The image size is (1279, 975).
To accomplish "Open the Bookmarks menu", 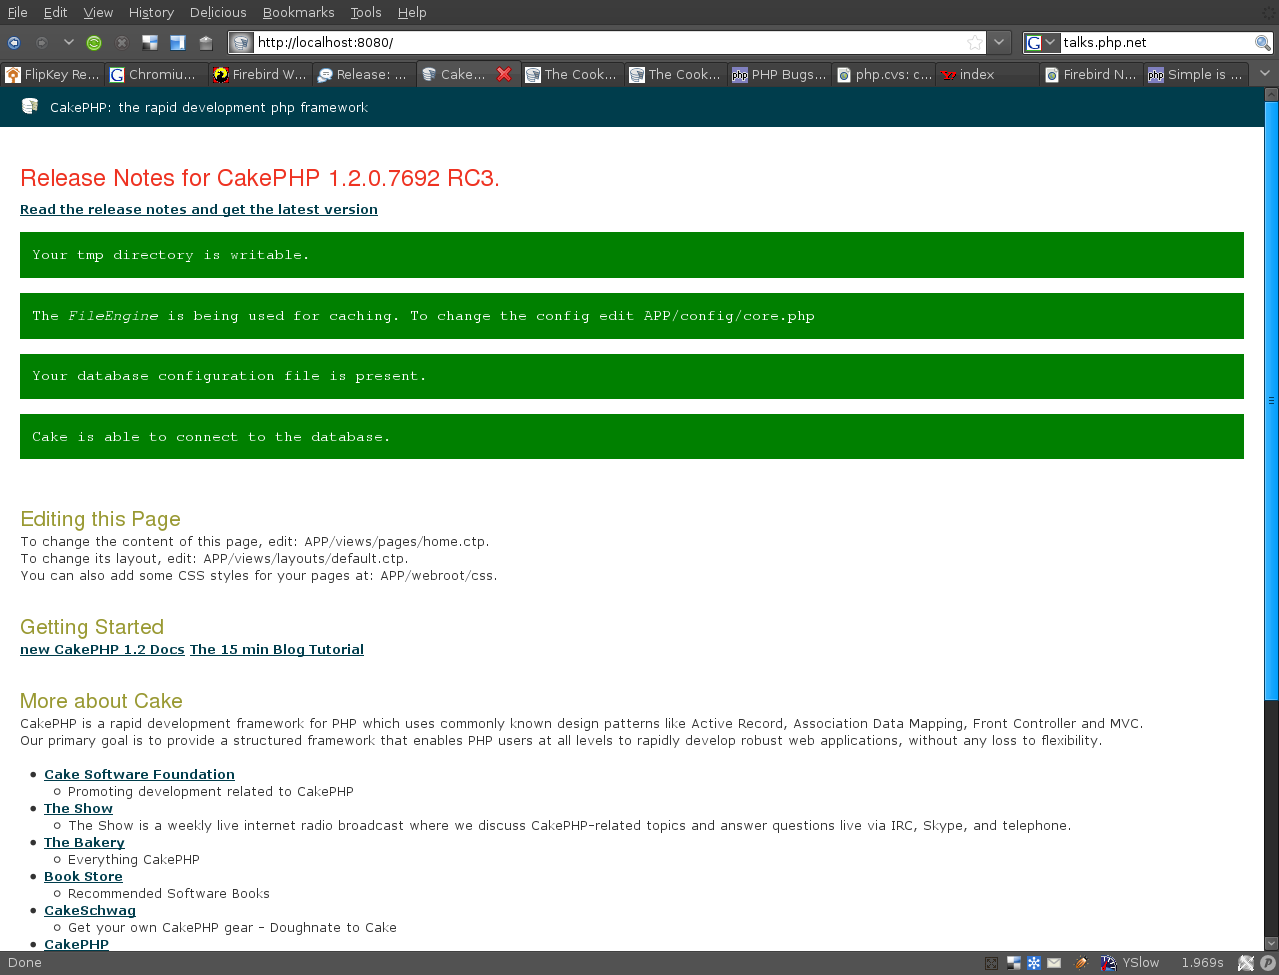I will (298, 12).
